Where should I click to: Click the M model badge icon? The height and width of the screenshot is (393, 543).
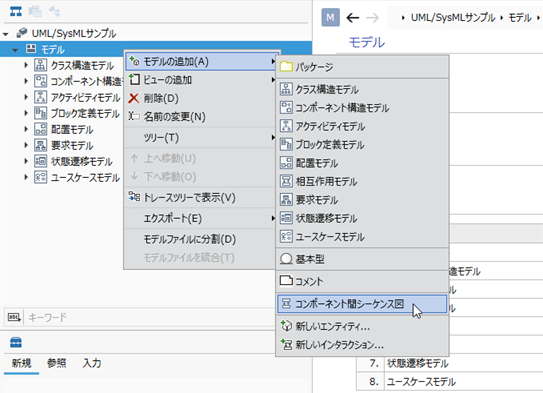tap(330, 17)
